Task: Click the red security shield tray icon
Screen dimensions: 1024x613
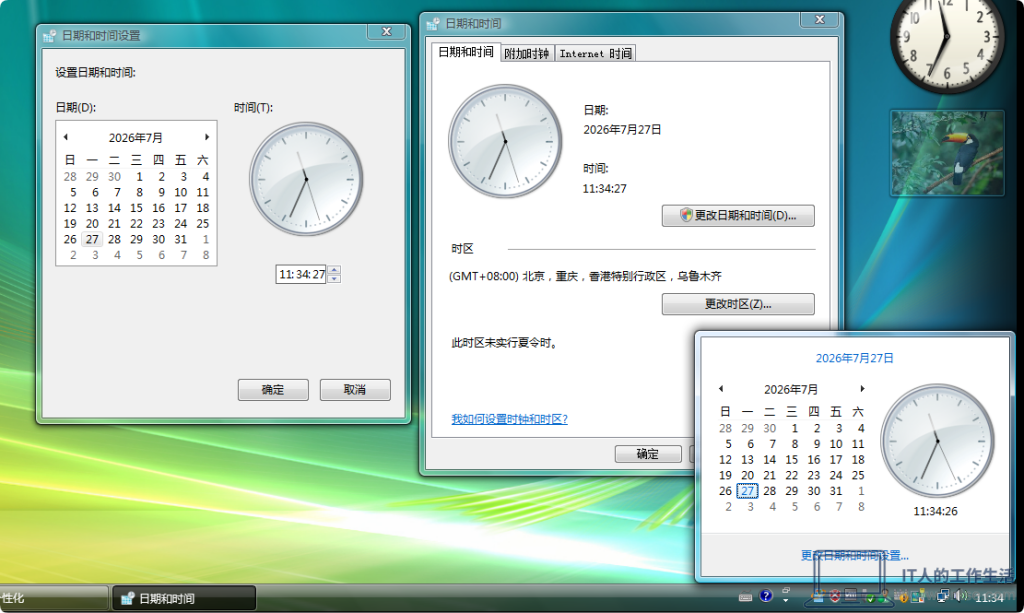Action: pos(835,596)
